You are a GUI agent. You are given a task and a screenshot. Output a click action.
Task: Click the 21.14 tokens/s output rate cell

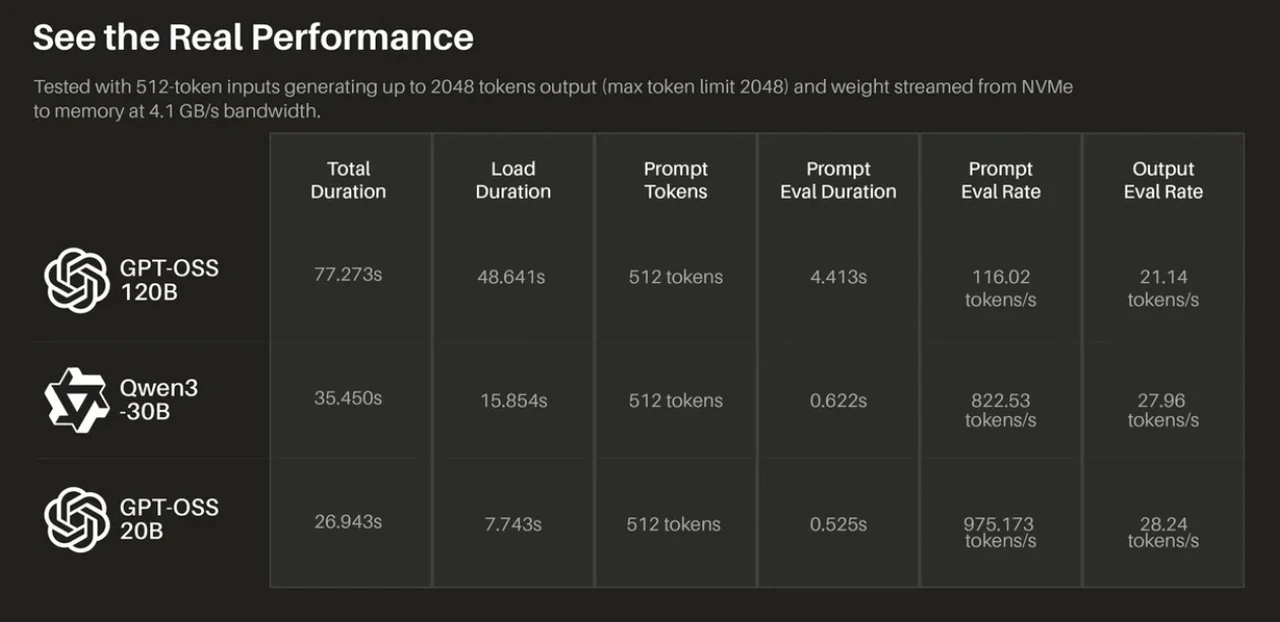point(1163,288)
